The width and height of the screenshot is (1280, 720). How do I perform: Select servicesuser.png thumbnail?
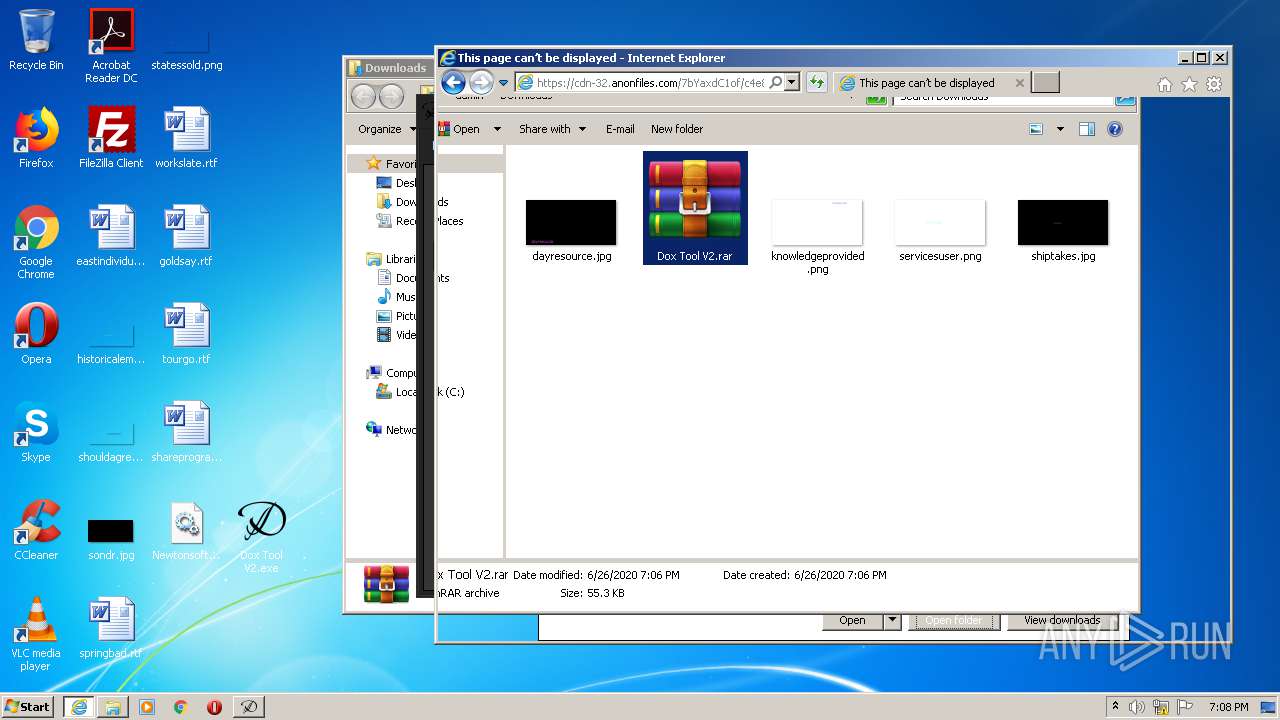point(940,231)
